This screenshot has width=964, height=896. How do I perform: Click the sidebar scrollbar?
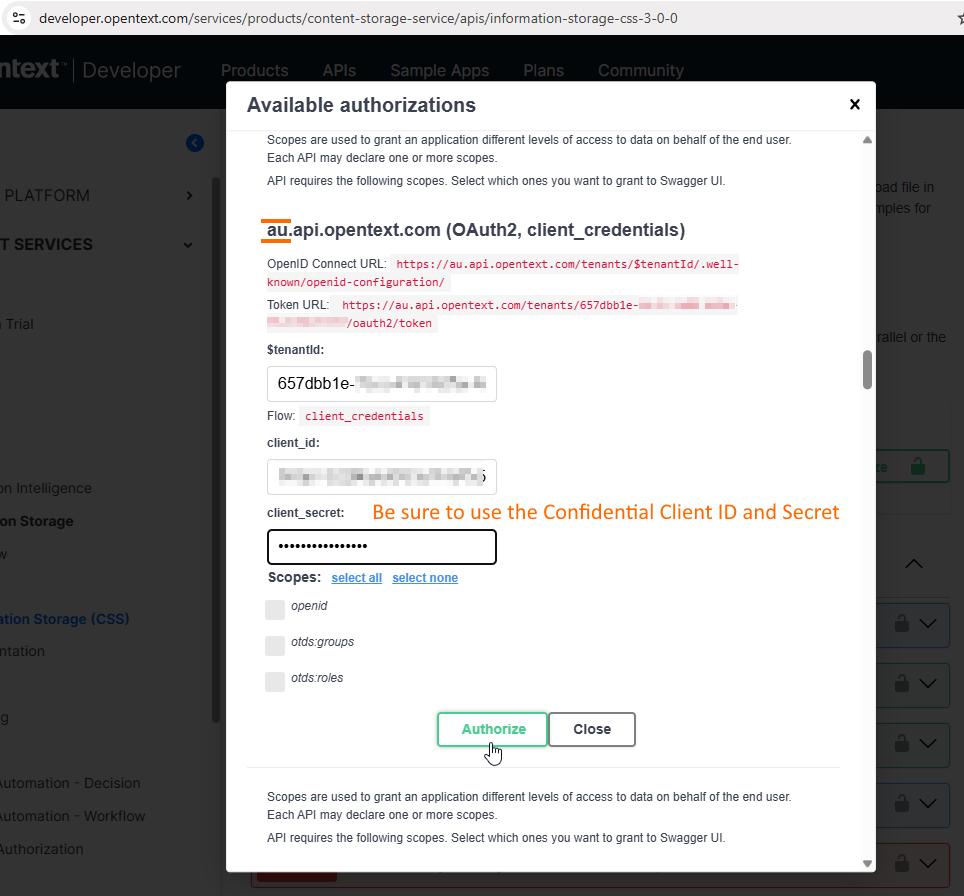click(216, 450)
